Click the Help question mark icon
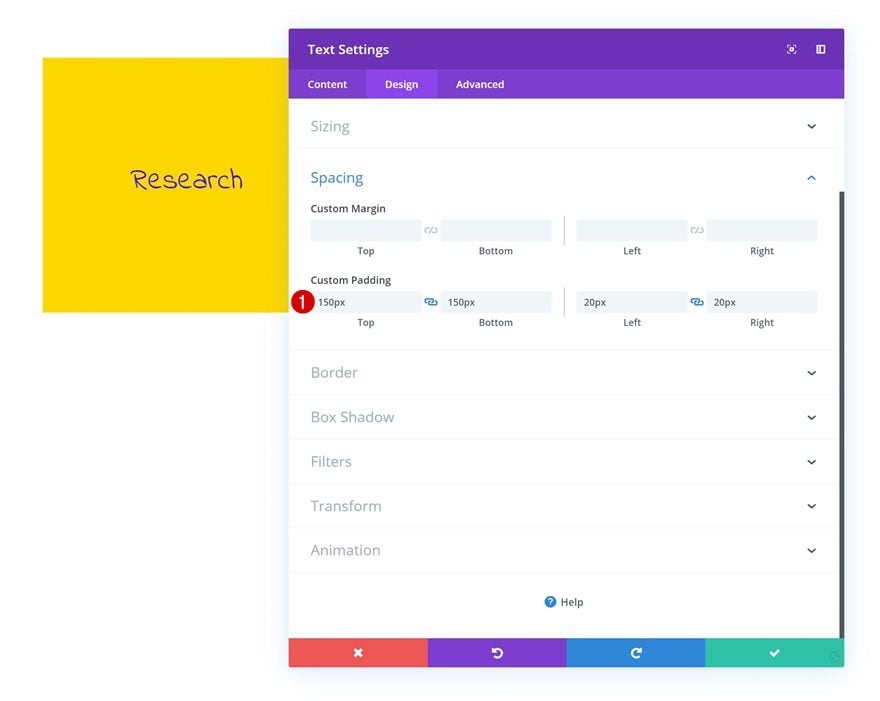The image size is (880, 701). [x=550, y=602]
